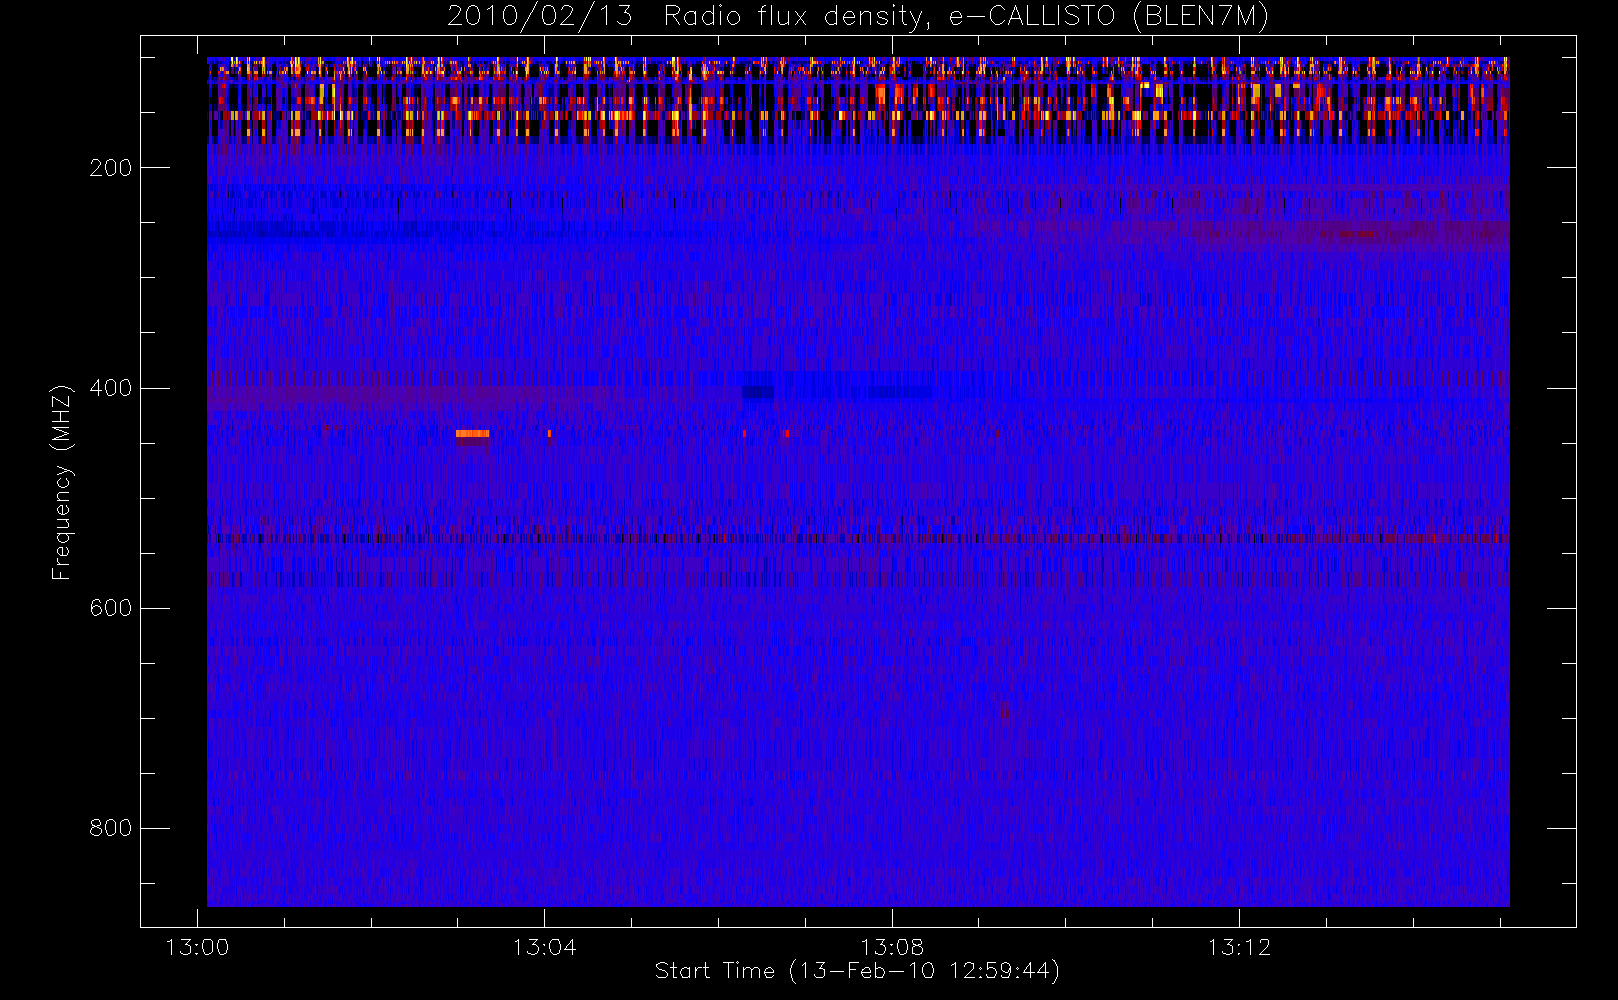Click the 'Frequency (MHZ)' axis label
Image resolution: width=1618 pixels, height=1000 pixels.
(x=62, y=482)
